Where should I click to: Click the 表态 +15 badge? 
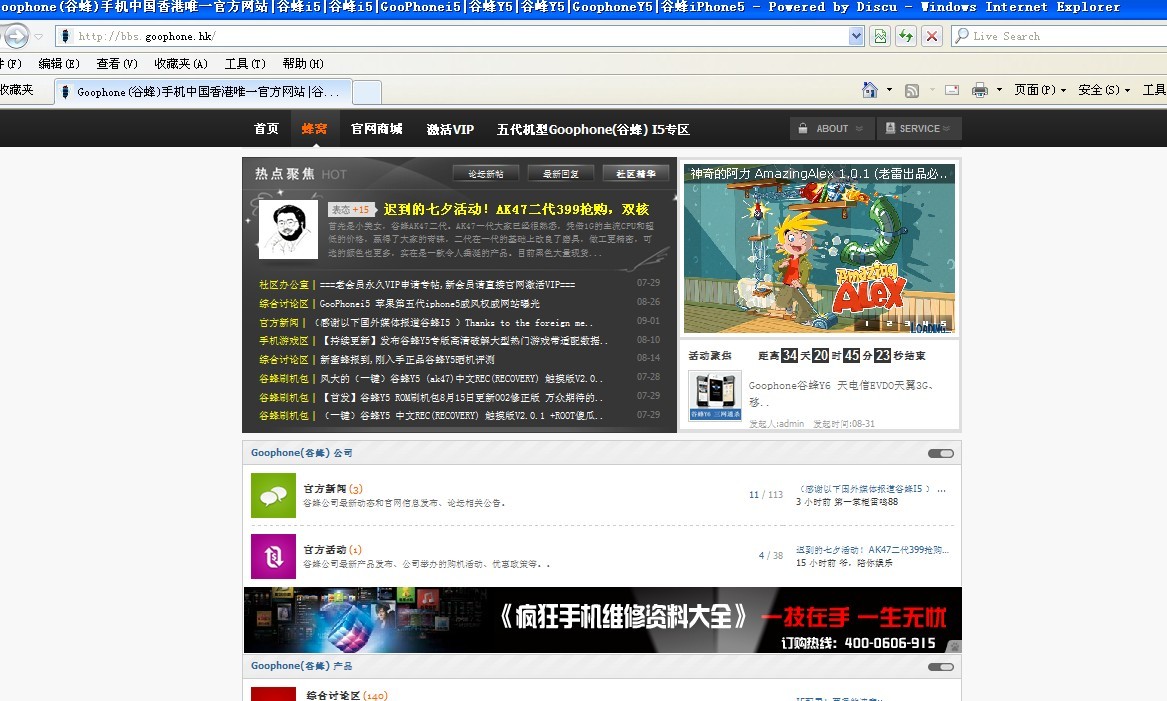(350, 210)
